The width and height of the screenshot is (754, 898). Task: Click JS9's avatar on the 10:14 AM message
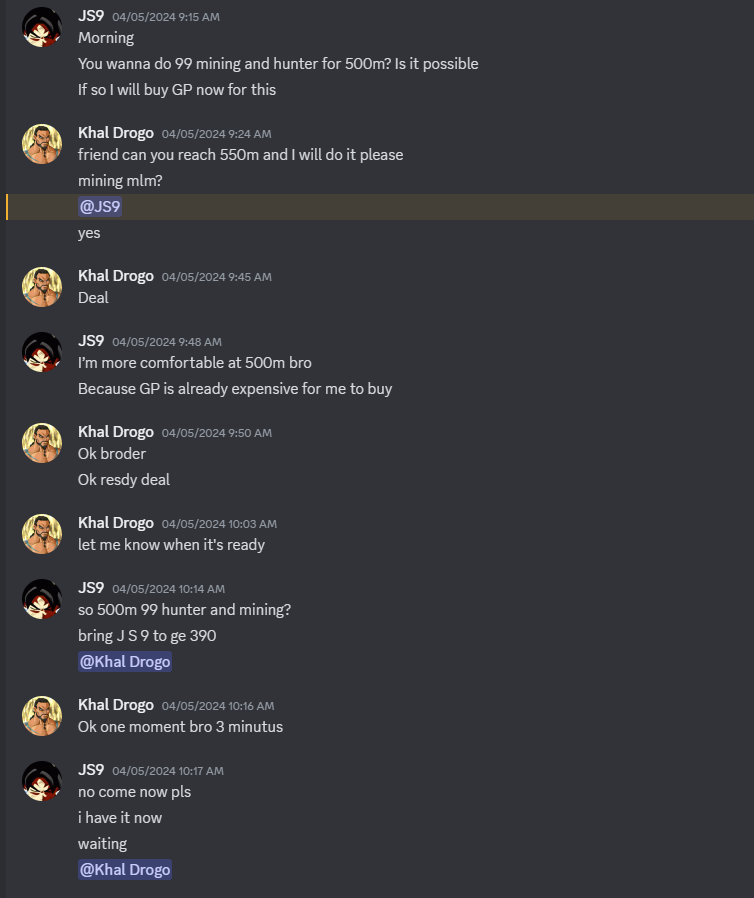pyautogui.click(x=42, y=599)
